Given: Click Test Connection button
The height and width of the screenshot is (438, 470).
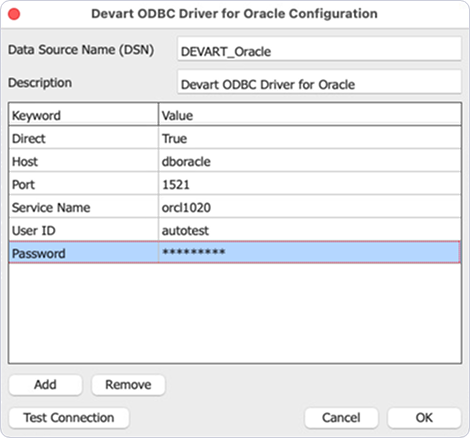Looking at the screenshot, I should click(69, 418).
